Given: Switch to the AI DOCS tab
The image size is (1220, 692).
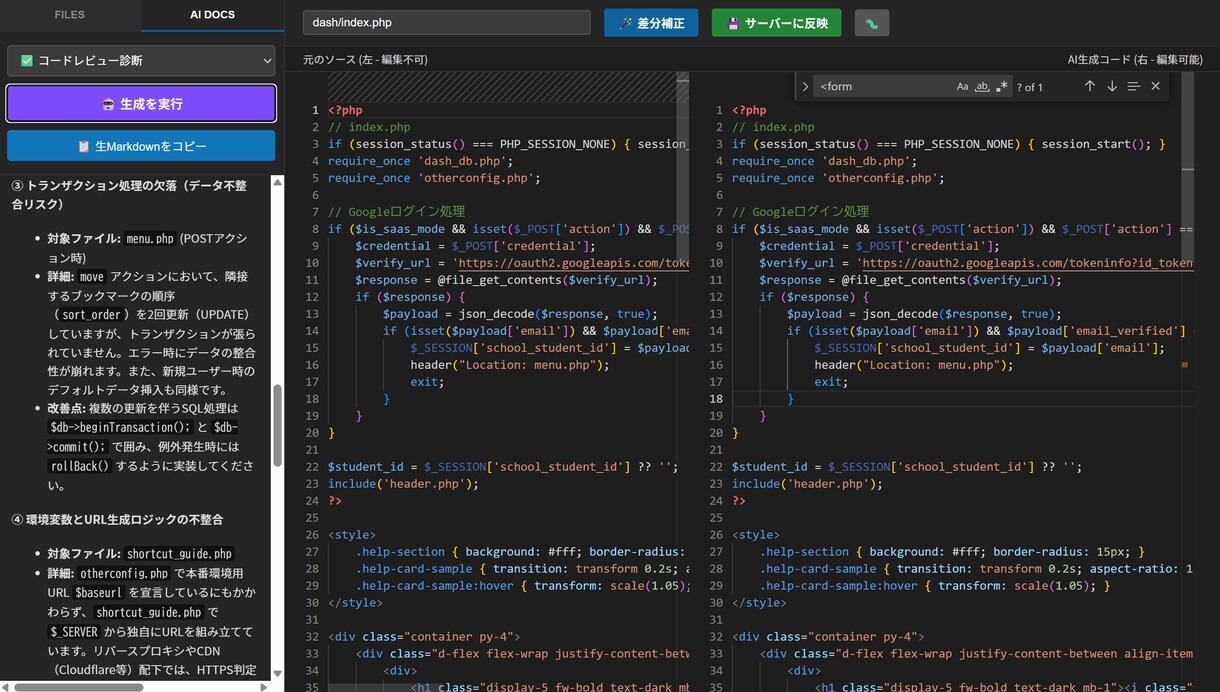Looking at the screenshot, I should click(213, 15).
